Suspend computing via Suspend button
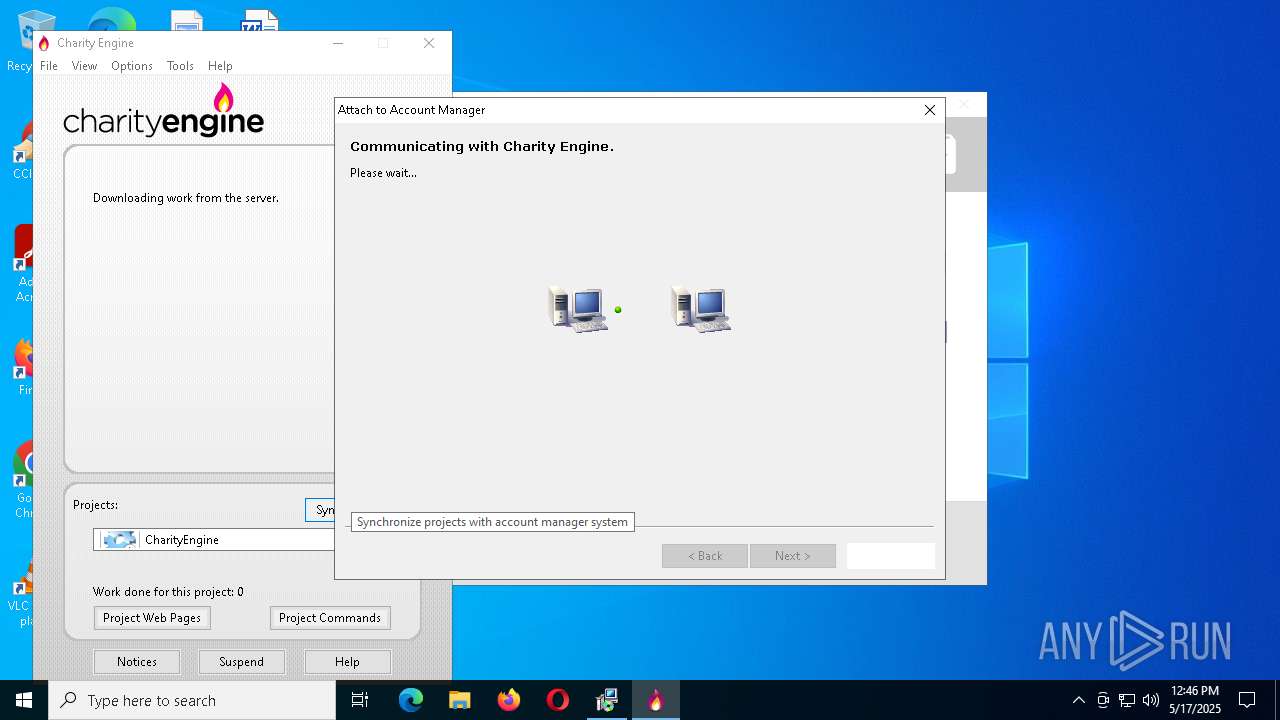This screenshot has width=1280, height=720. click(x=241, y=662)
